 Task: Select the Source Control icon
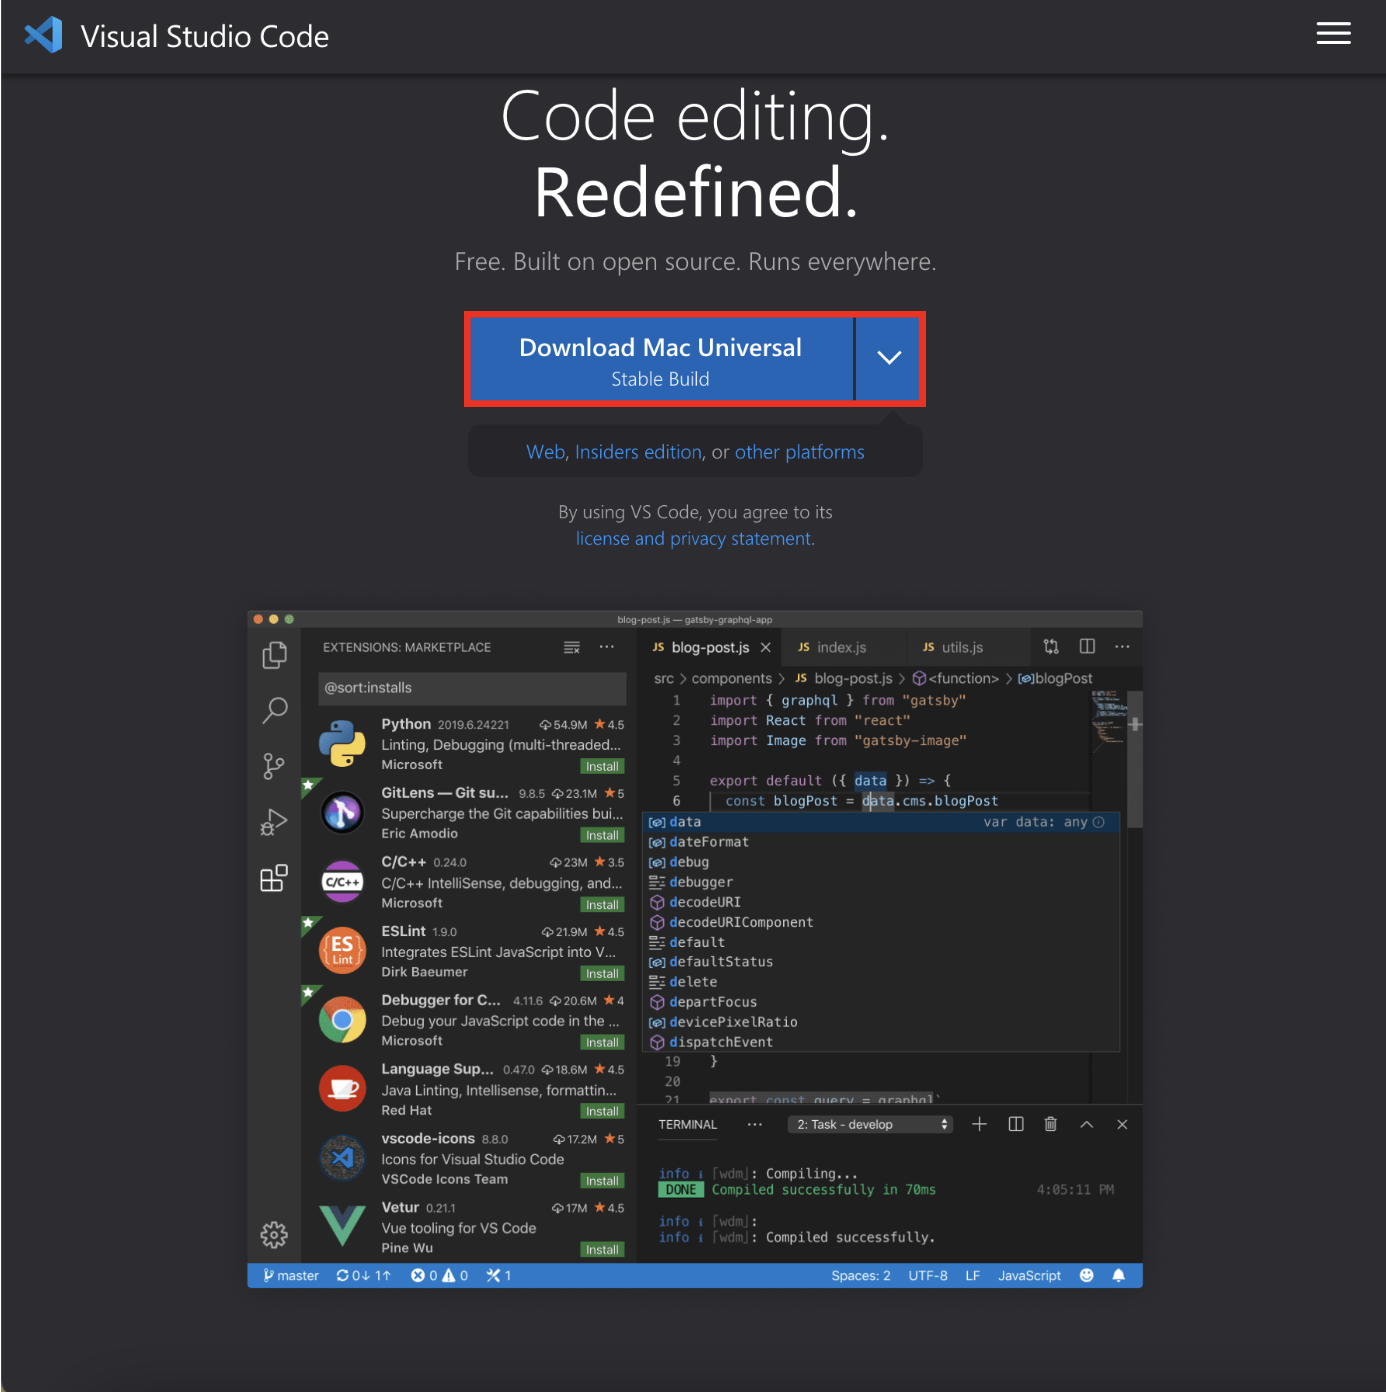point(274,765)
